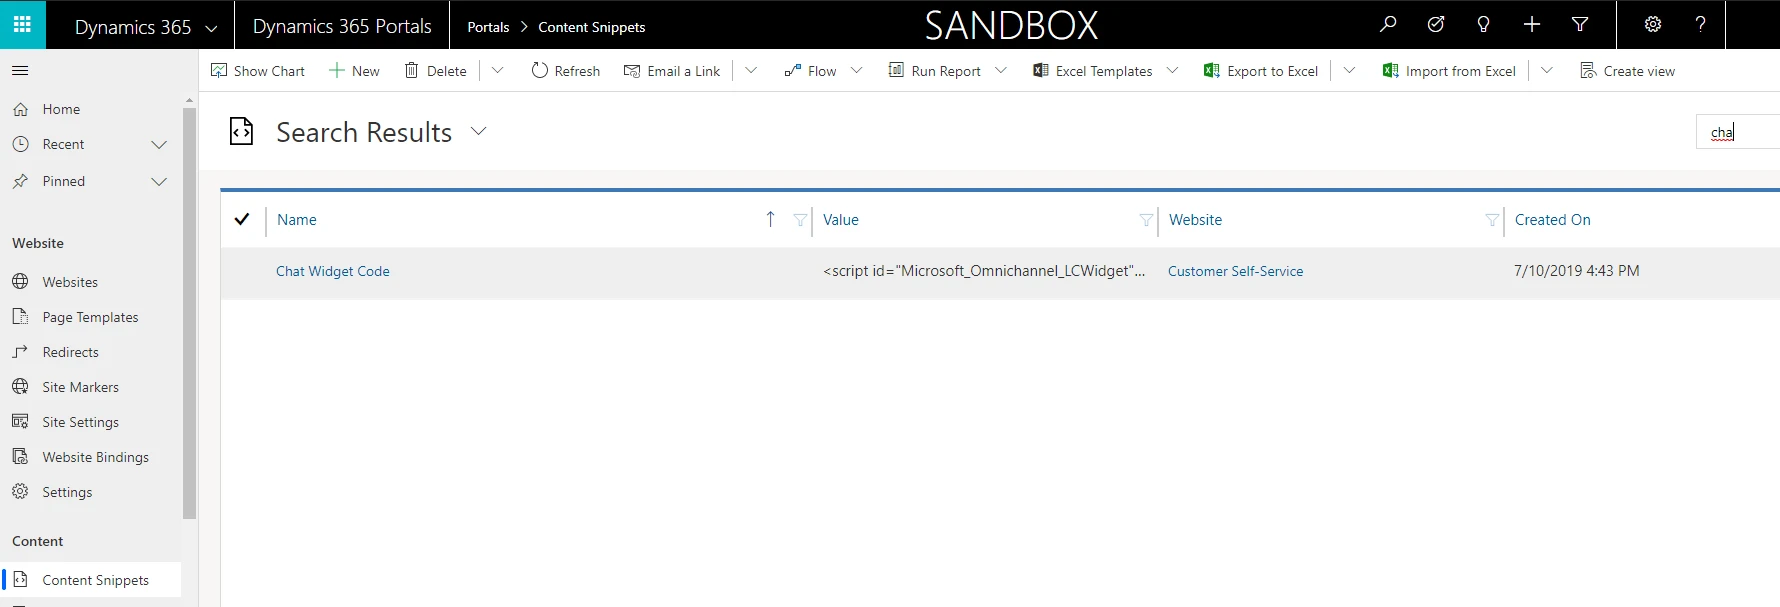The image size is (1780, 607).
Task: Open Page Templates in the sidebar
Action: pos(90,317)
